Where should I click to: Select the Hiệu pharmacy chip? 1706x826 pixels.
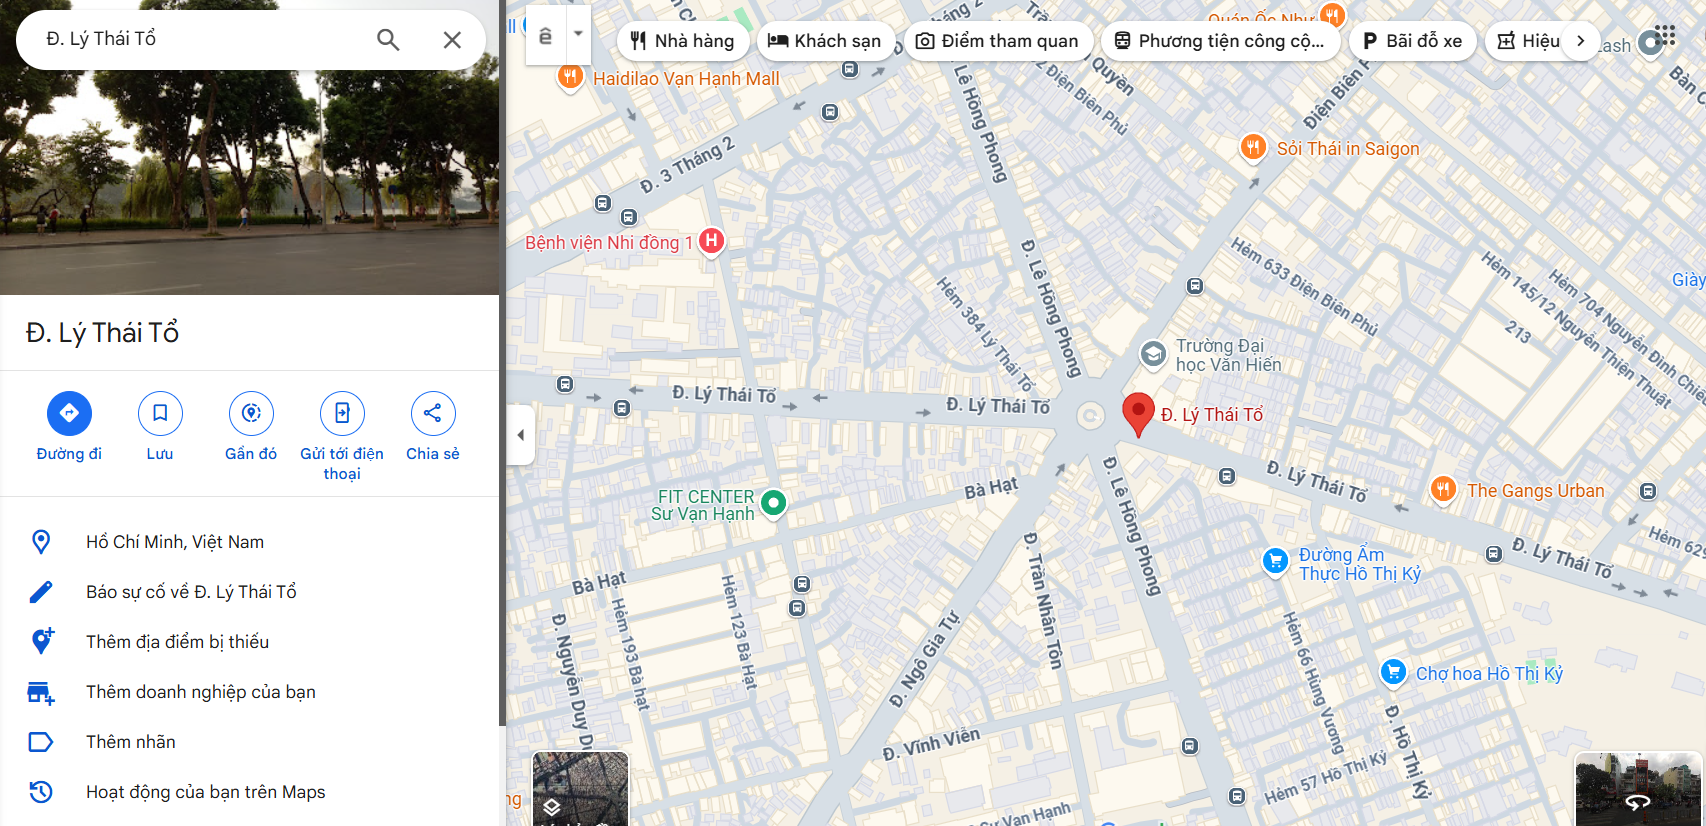pyautogui.click(x=1528, y=41)
